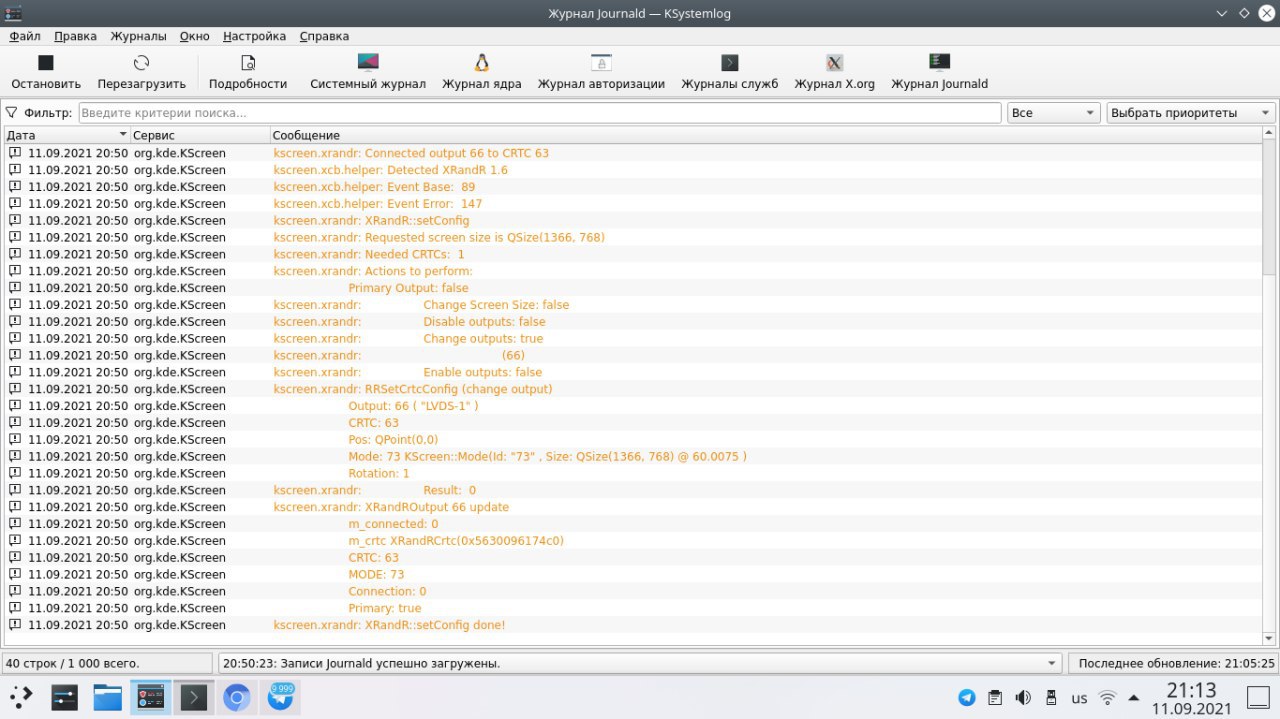
Task: Open Chromium browser in taskbar
Action: pyautogui.click(x=236, y=697)
